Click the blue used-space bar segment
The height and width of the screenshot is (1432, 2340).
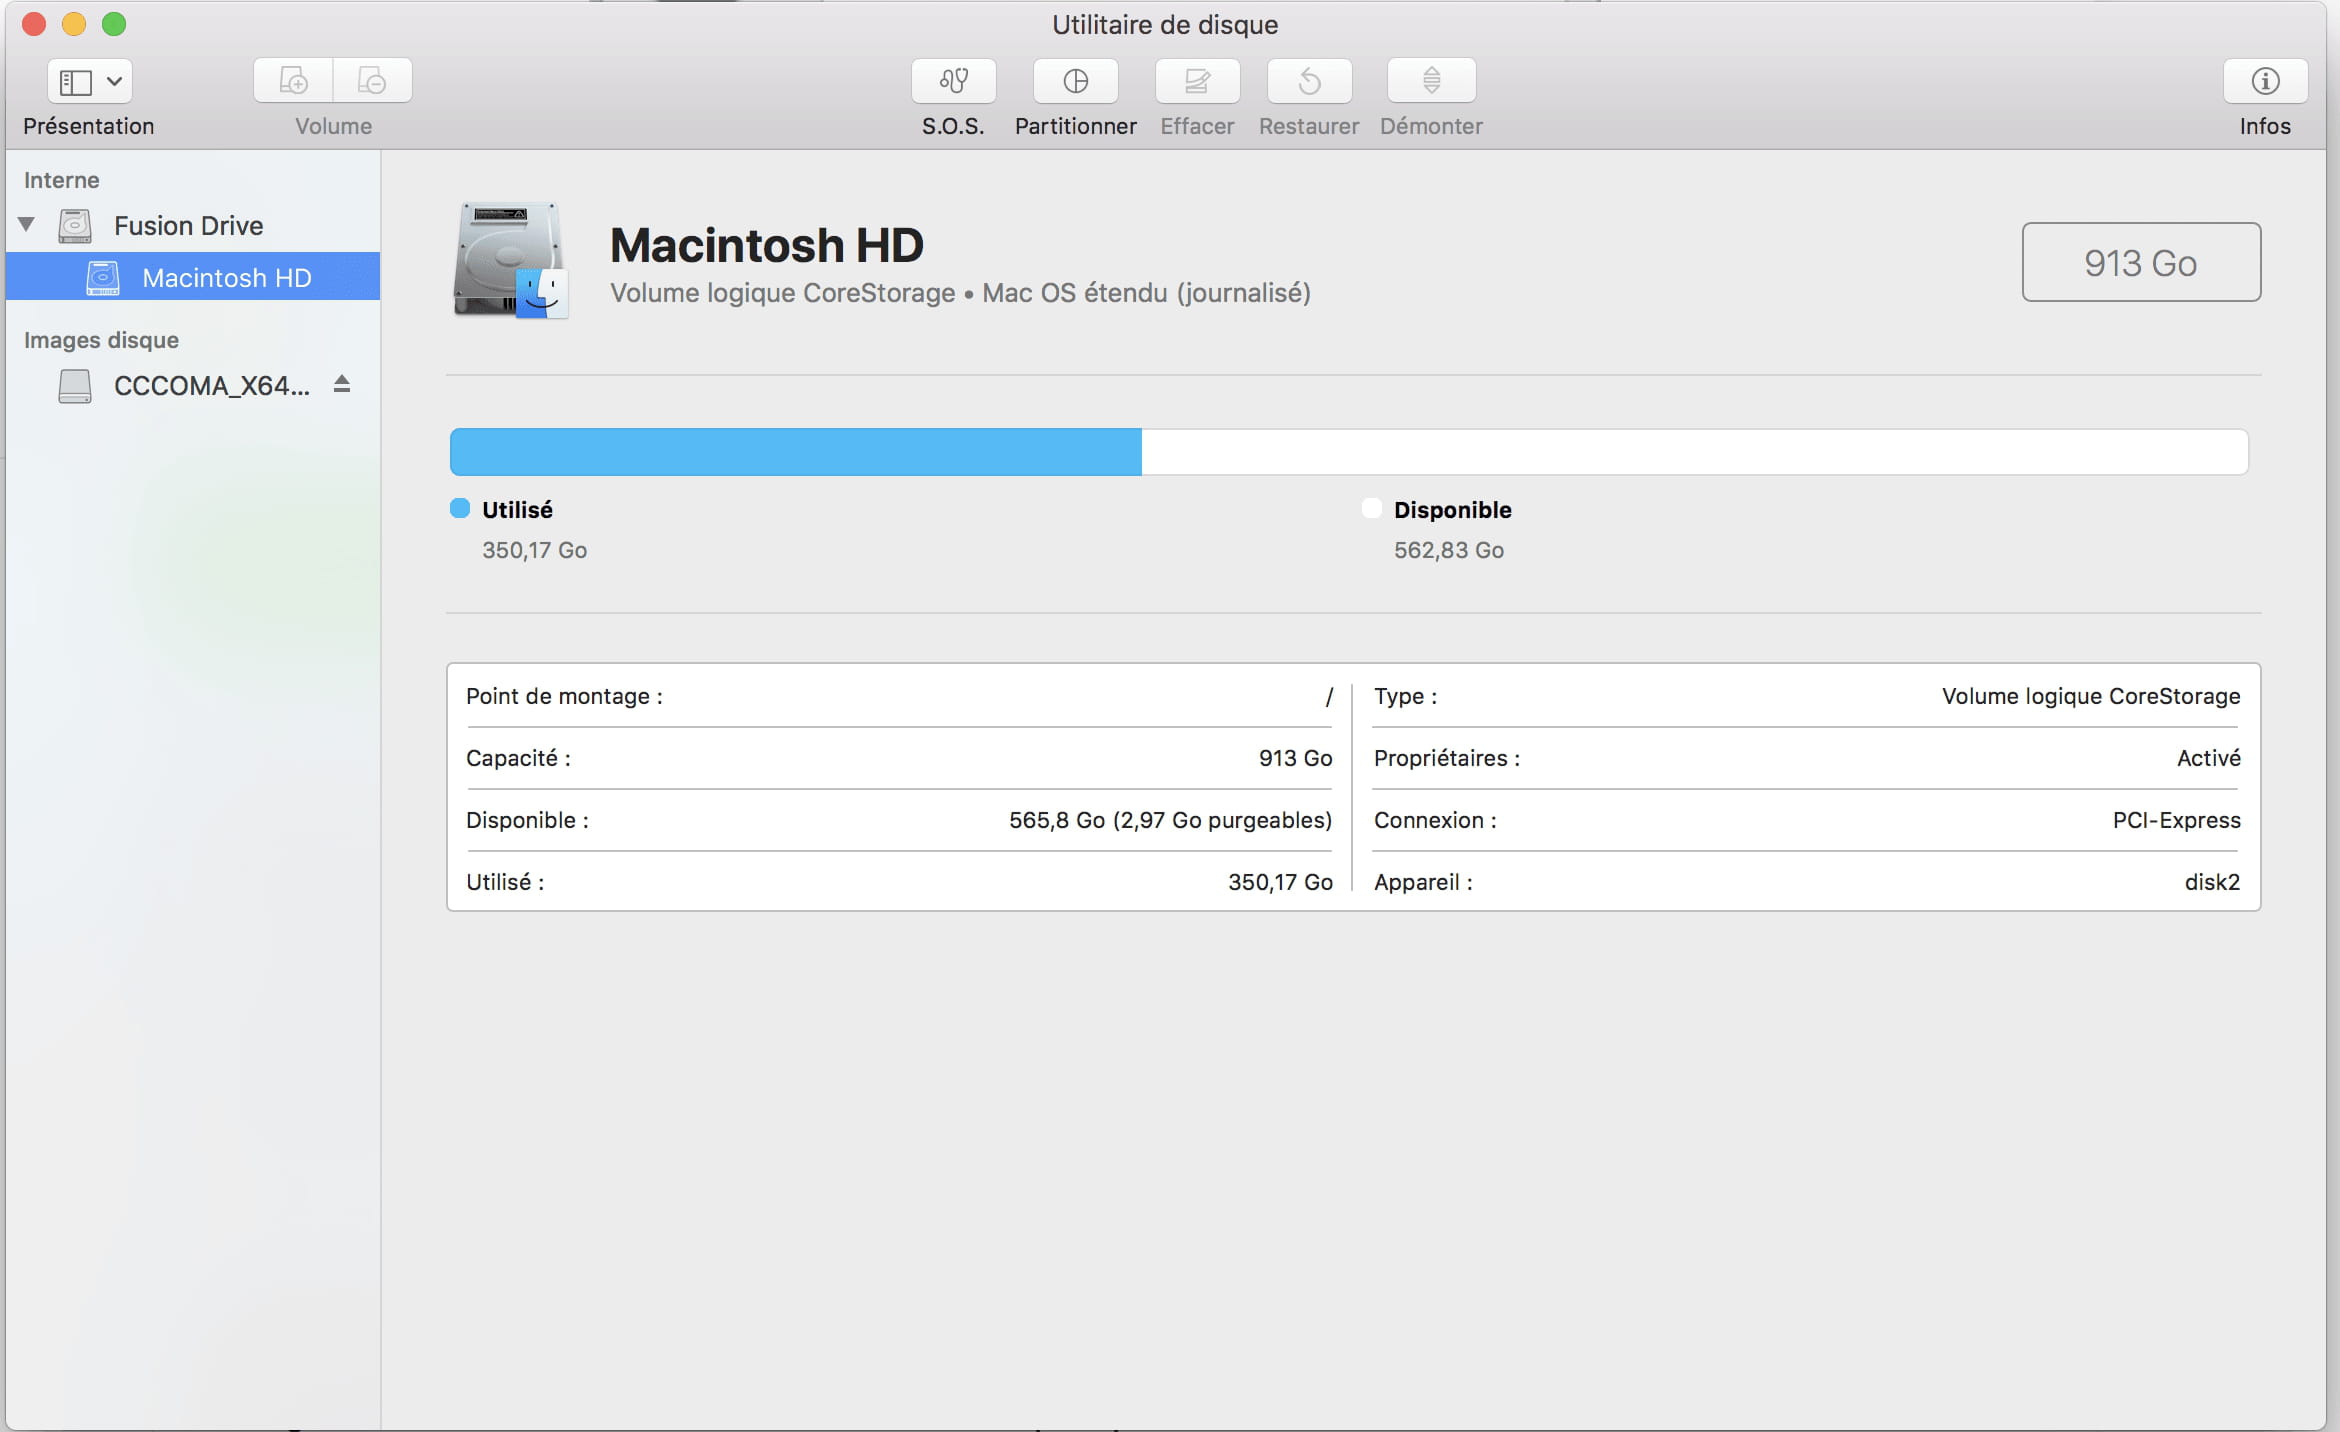click(x=796, y=452)
